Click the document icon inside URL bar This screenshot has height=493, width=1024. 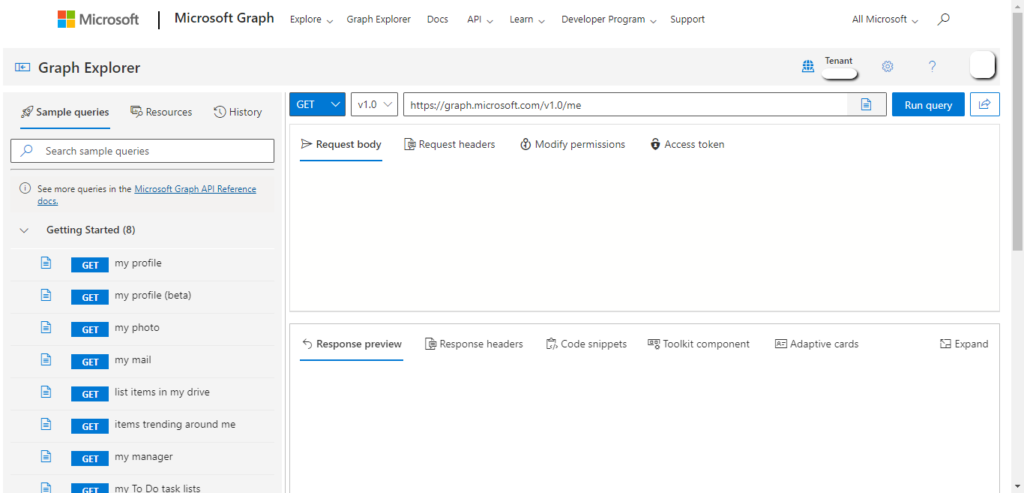pos(866,104)
